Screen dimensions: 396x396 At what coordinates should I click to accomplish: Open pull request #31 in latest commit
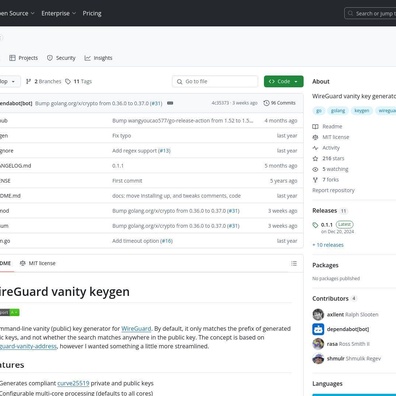[156, 103]
